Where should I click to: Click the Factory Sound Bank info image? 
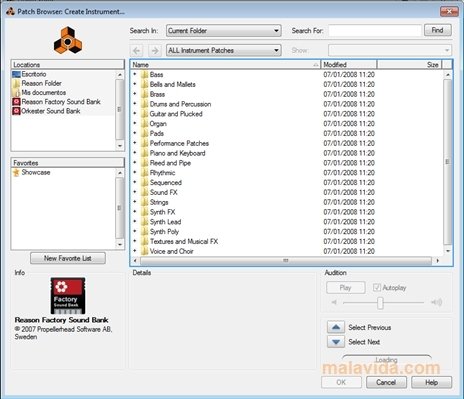coord(68,296)
